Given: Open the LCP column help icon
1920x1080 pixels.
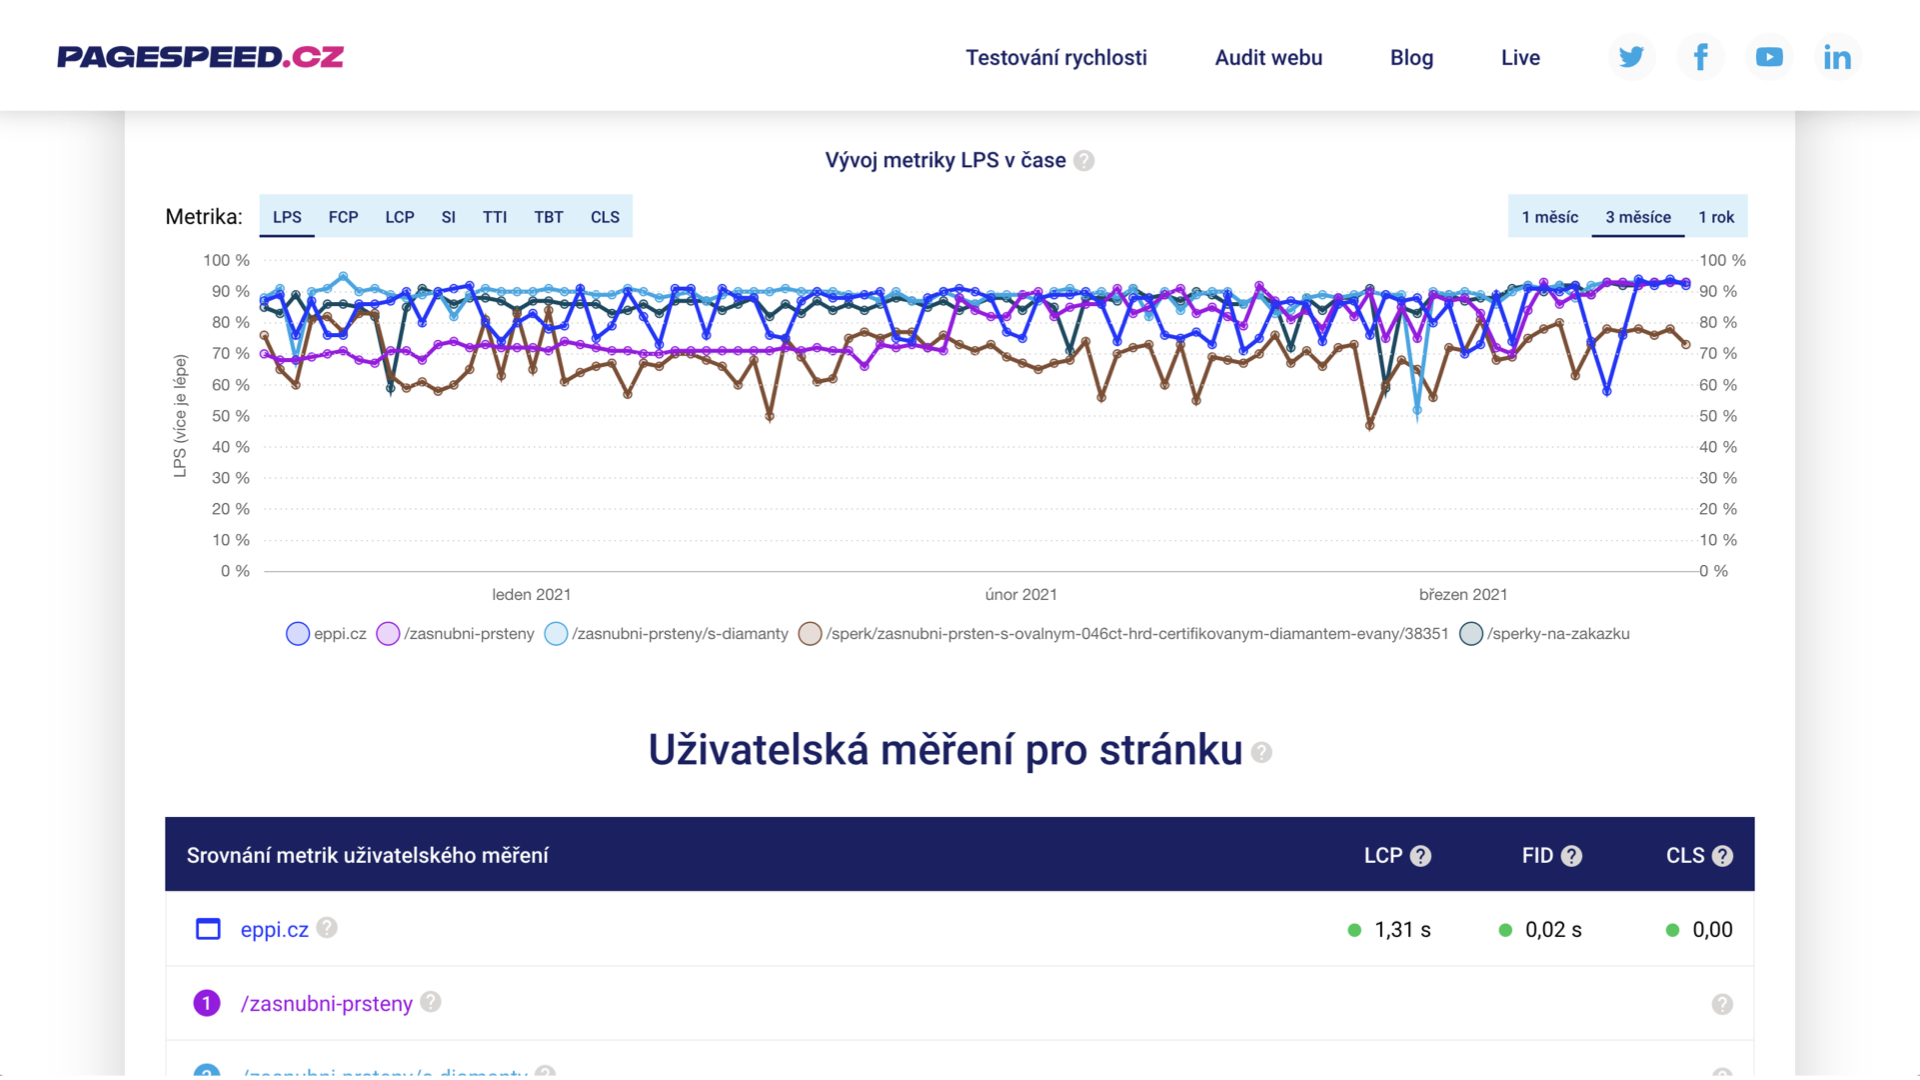Looking at the screenshot, I should (x=1421, y=856).
